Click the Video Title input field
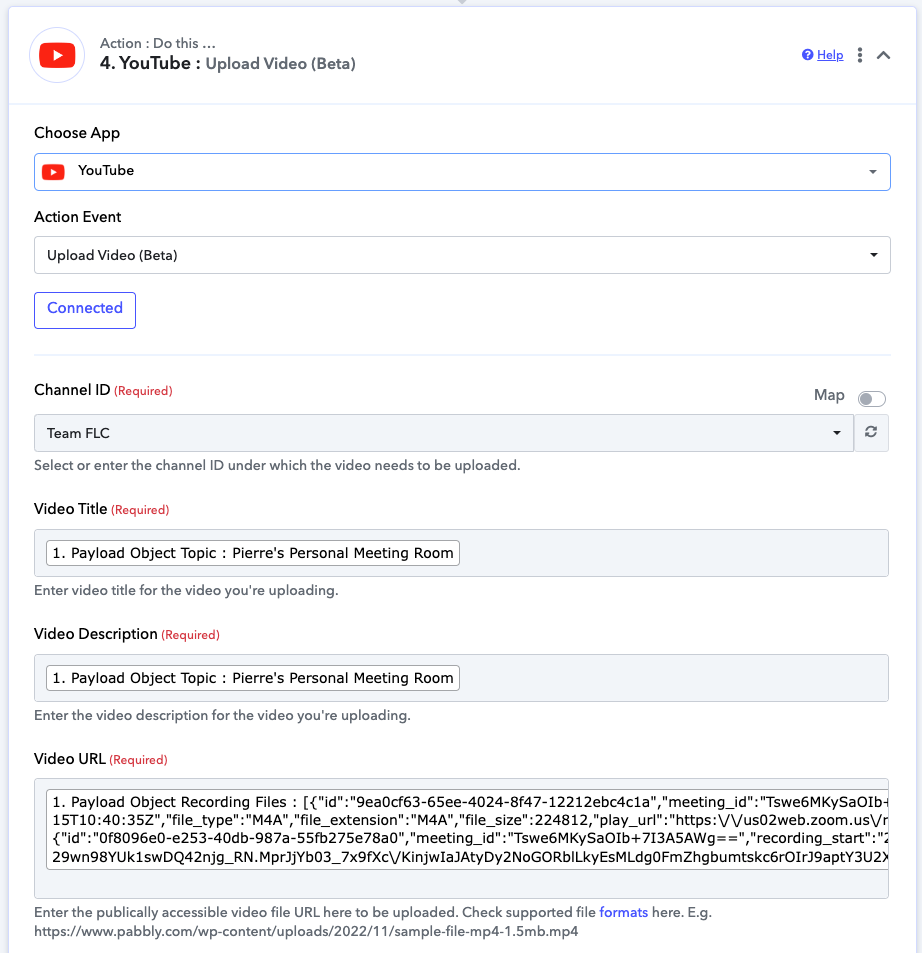 click(x=461, y=553)
